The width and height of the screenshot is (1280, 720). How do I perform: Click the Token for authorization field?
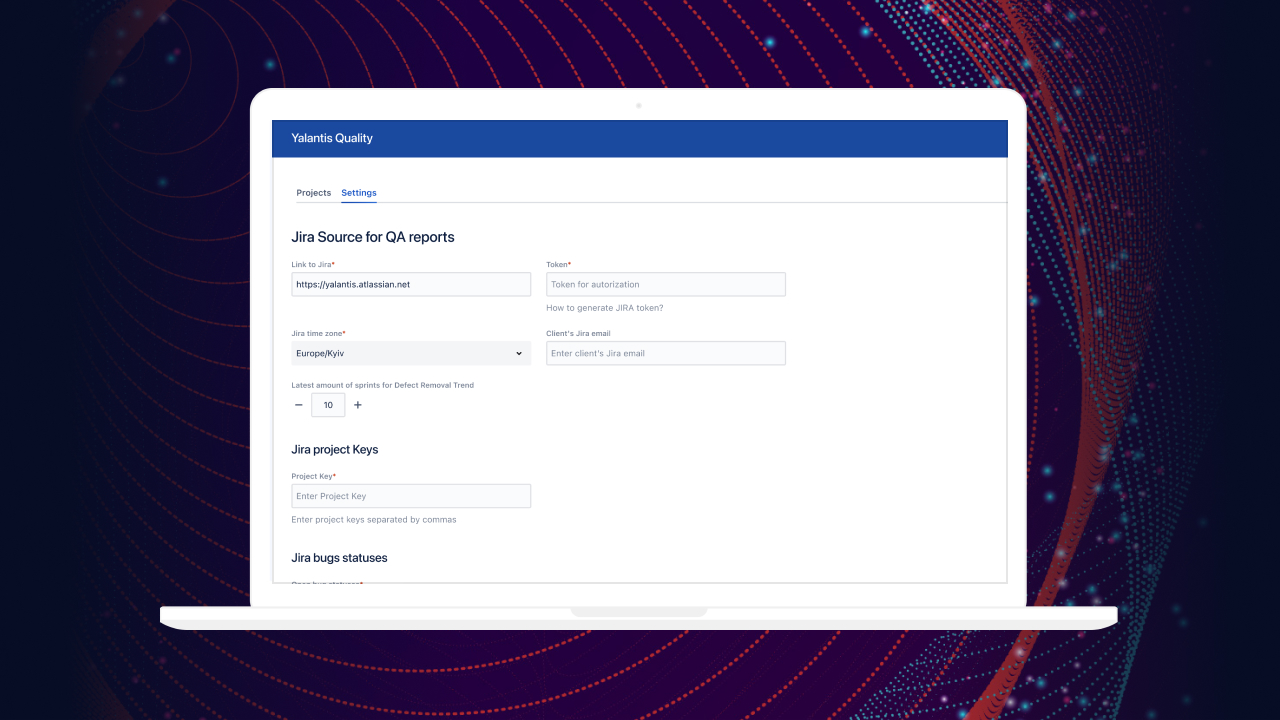coord(665,284)
